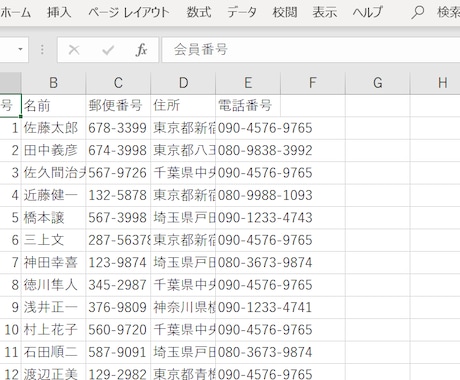Select the cell 石田順二
The image size is (460, 380).
pyautogui.click(x=53, y=352)
